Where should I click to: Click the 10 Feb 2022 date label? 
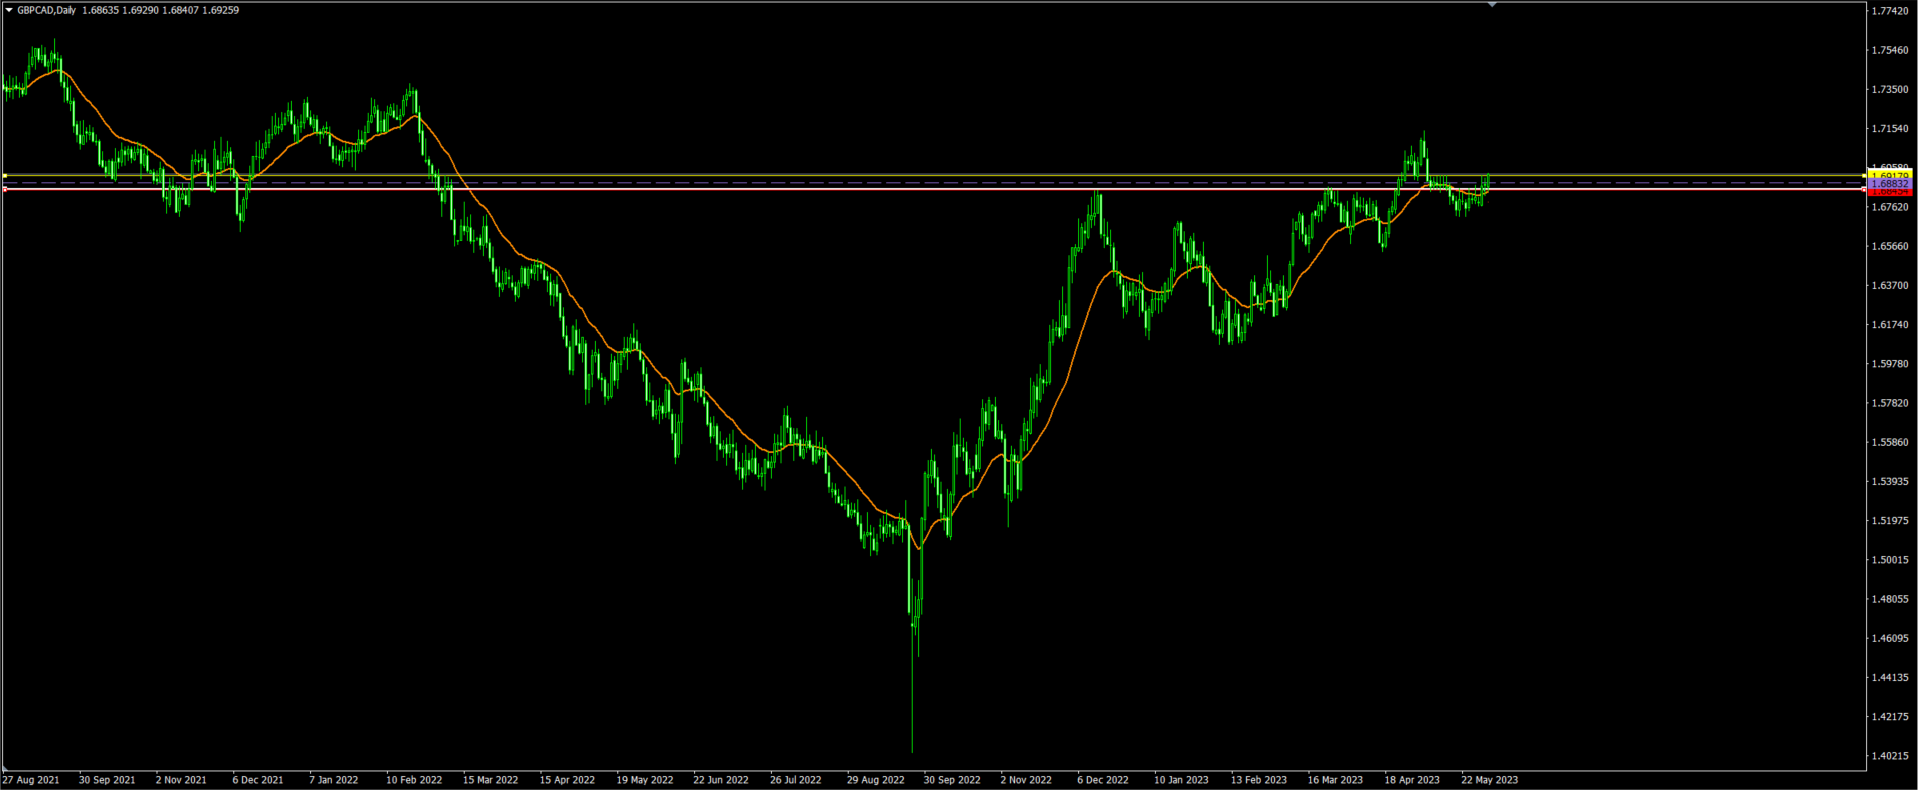pos(414,780)
